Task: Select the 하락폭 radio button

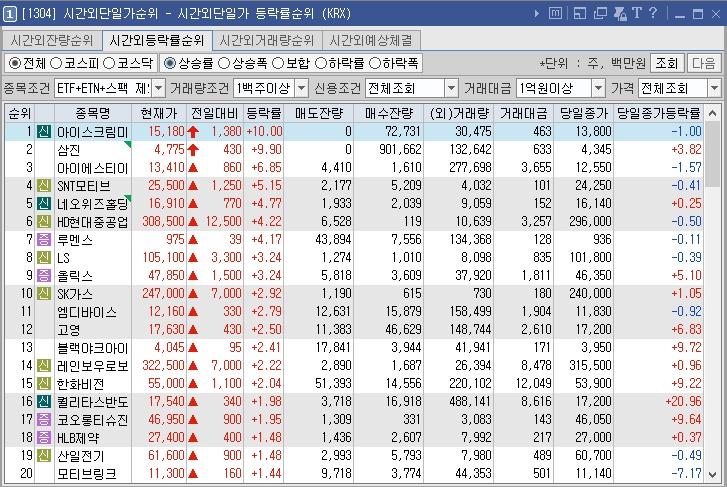Action: pyautogui.click(x=375, y=63)
